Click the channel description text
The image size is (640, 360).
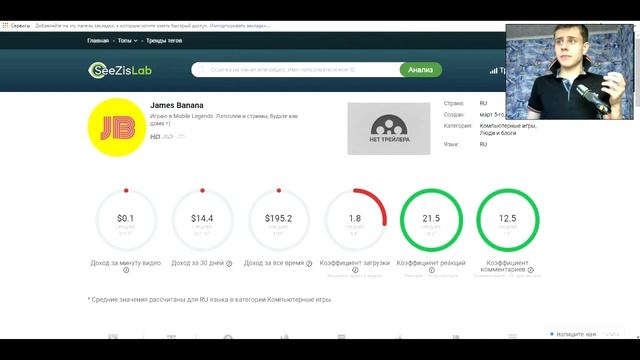pyautogui.click(x=224, y=120)
